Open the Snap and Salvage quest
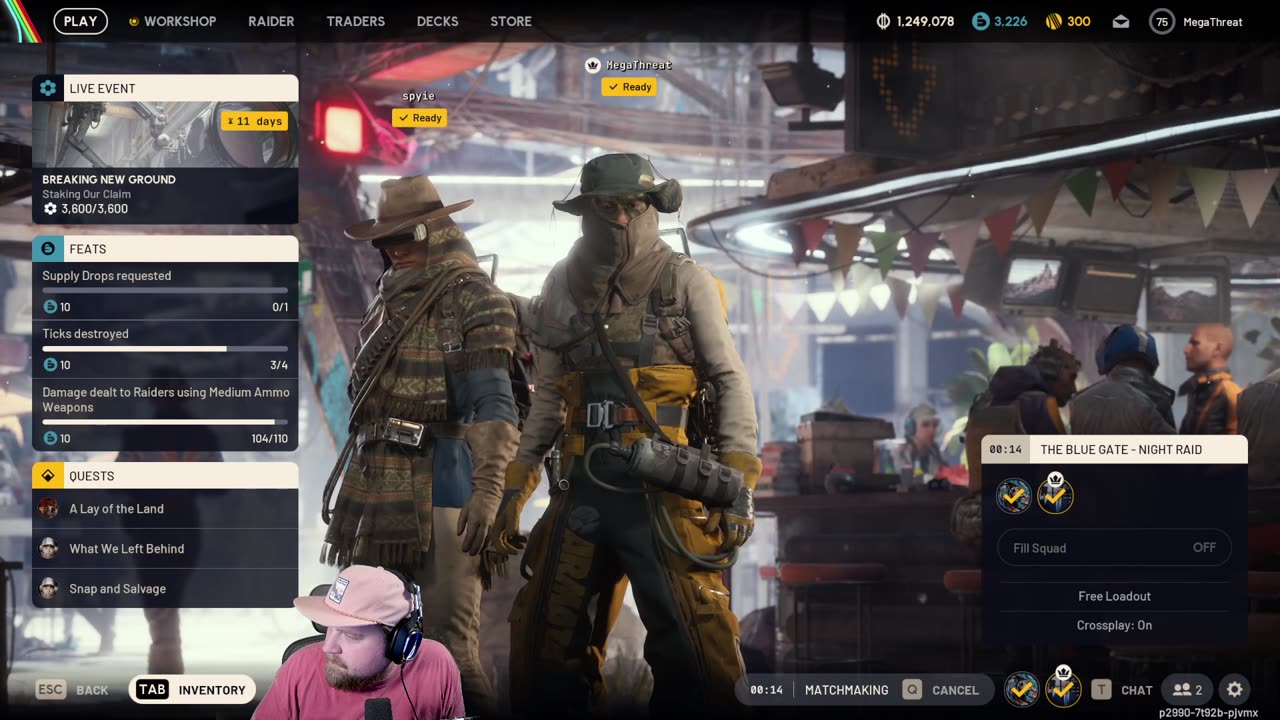Viewport: 1280px width, 720px height. click(165, 588)
